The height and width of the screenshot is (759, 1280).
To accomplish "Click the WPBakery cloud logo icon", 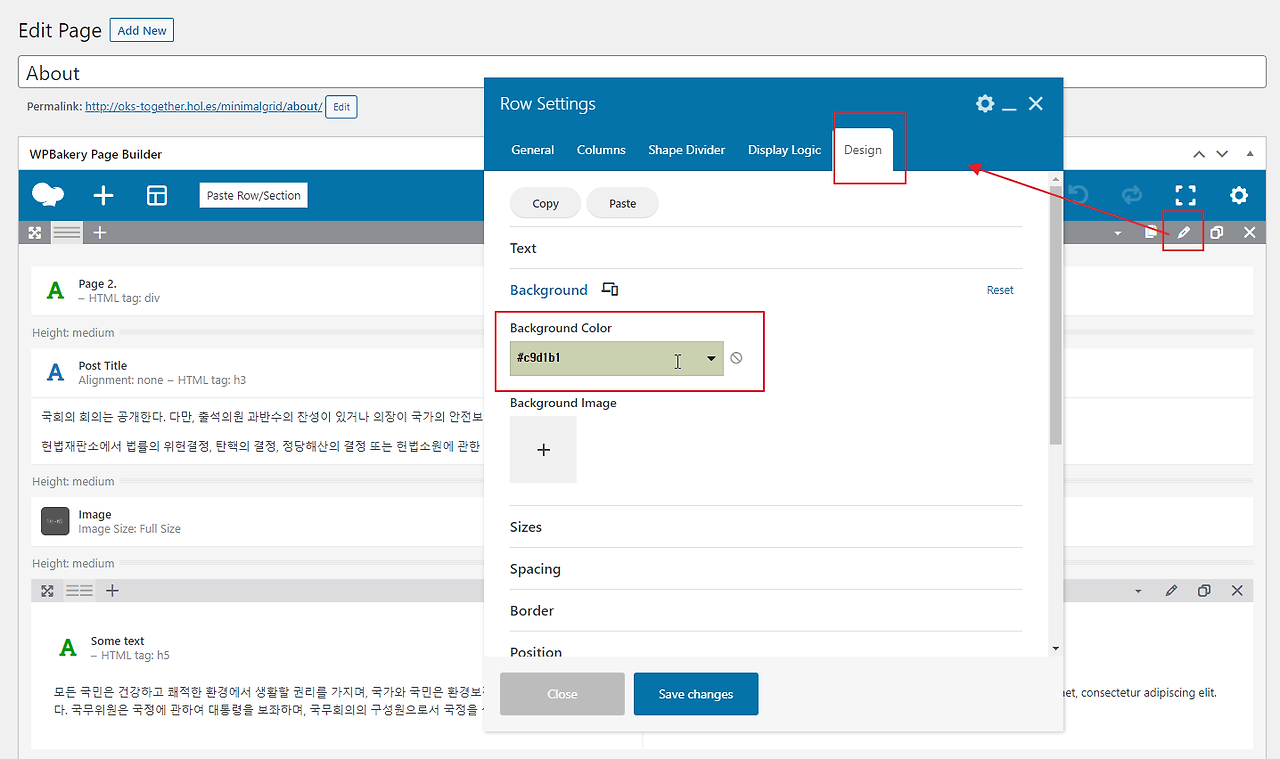I will (48, 195).
